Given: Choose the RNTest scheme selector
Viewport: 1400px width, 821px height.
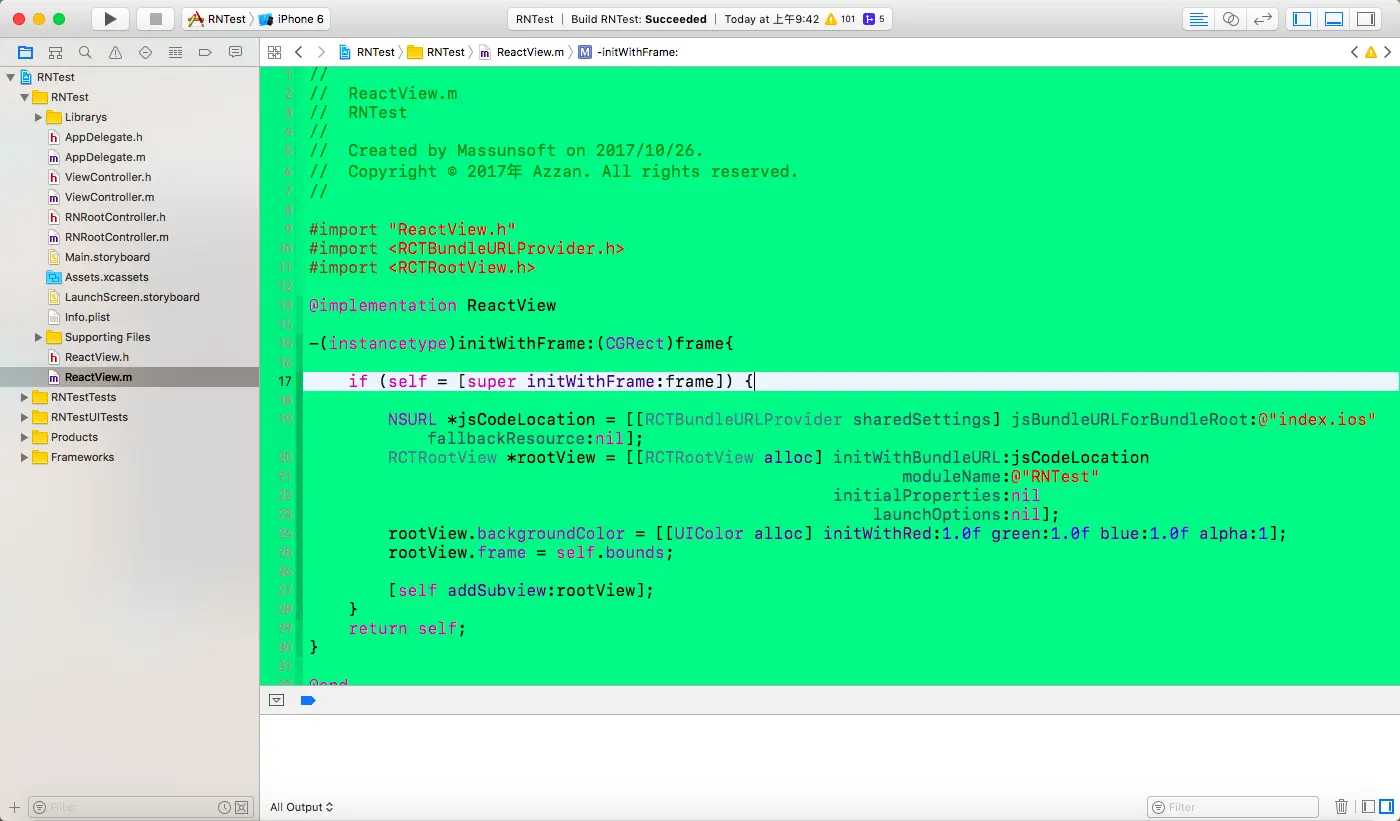Looking at the screenshot, I should pyautogui.click(x=217, y=19).
